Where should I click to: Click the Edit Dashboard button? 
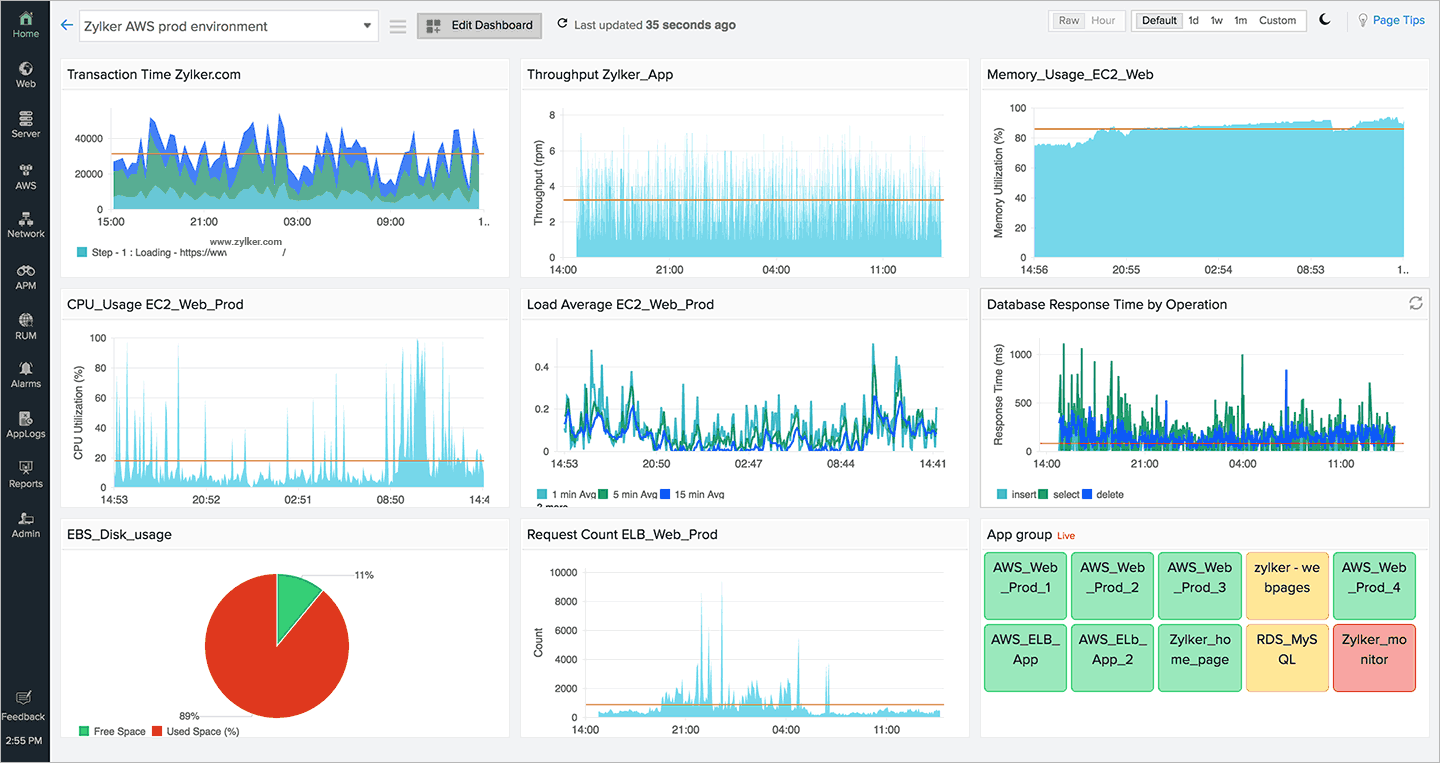[479, 25]
